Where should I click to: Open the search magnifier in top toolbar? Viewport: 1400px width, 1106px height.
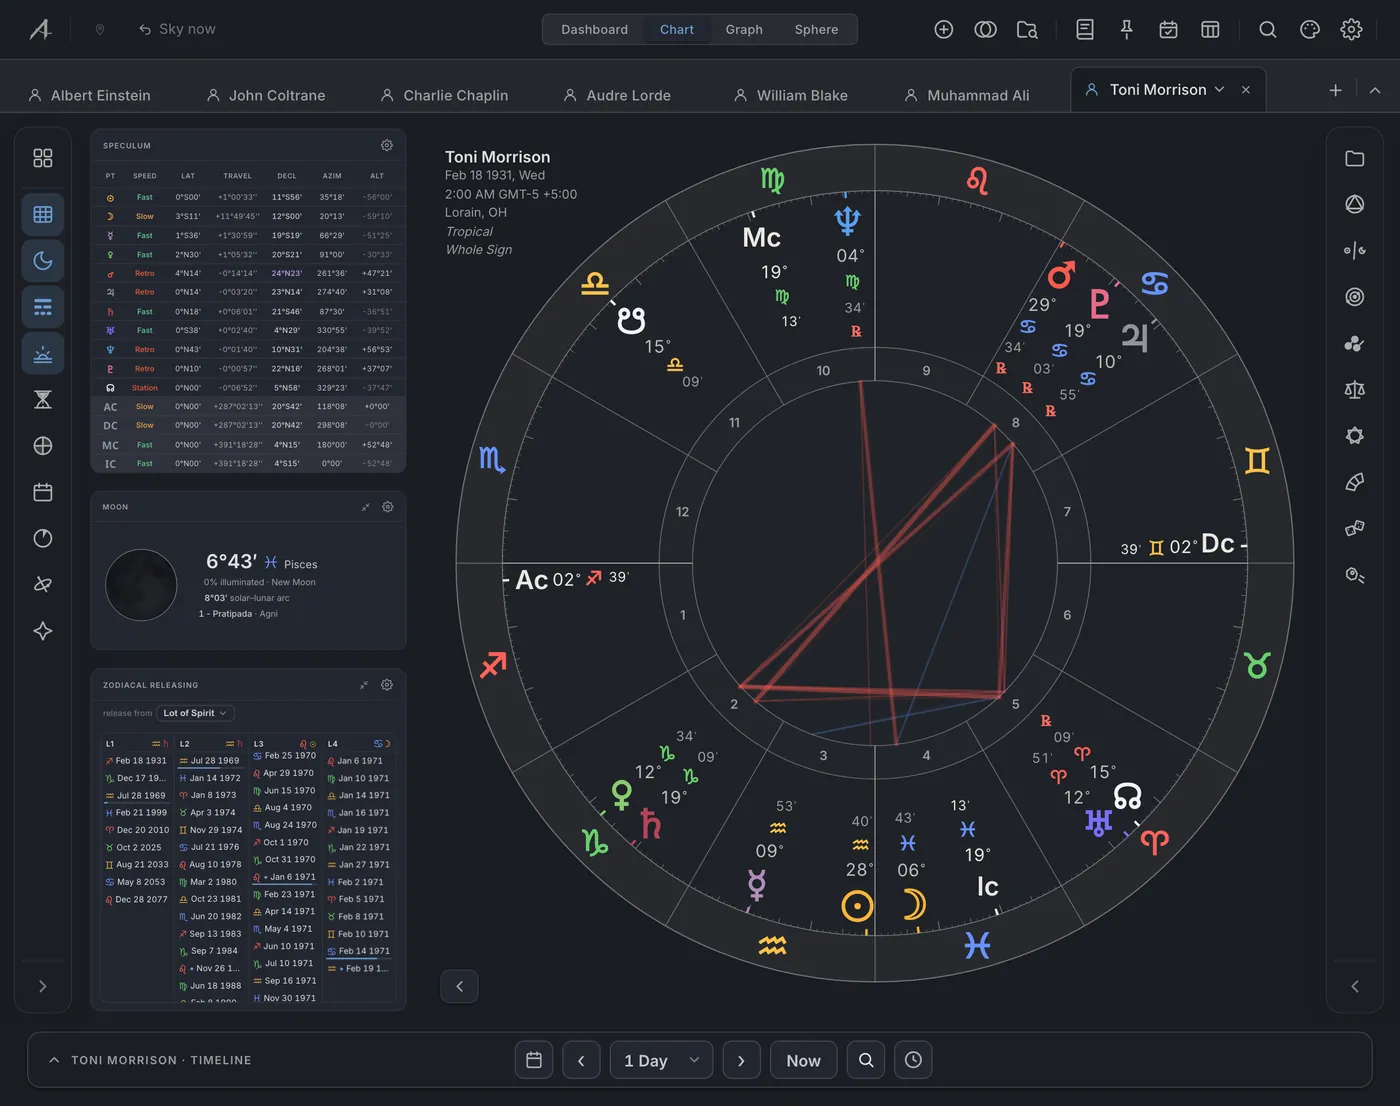[x=1268, y=29]
